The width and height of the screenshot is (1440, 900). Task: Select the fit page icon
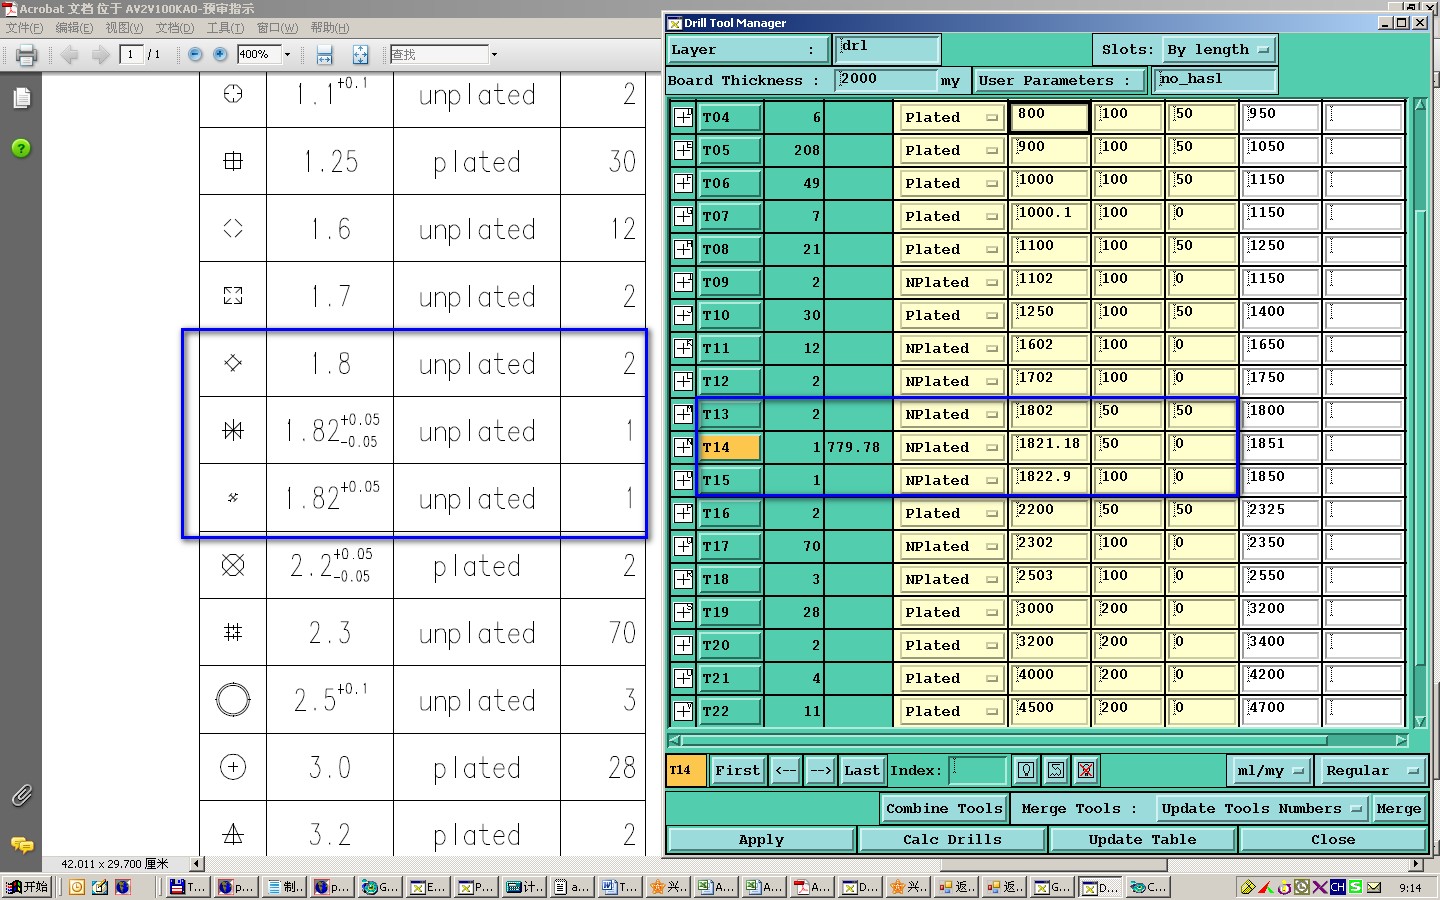(x=360, y=55)
